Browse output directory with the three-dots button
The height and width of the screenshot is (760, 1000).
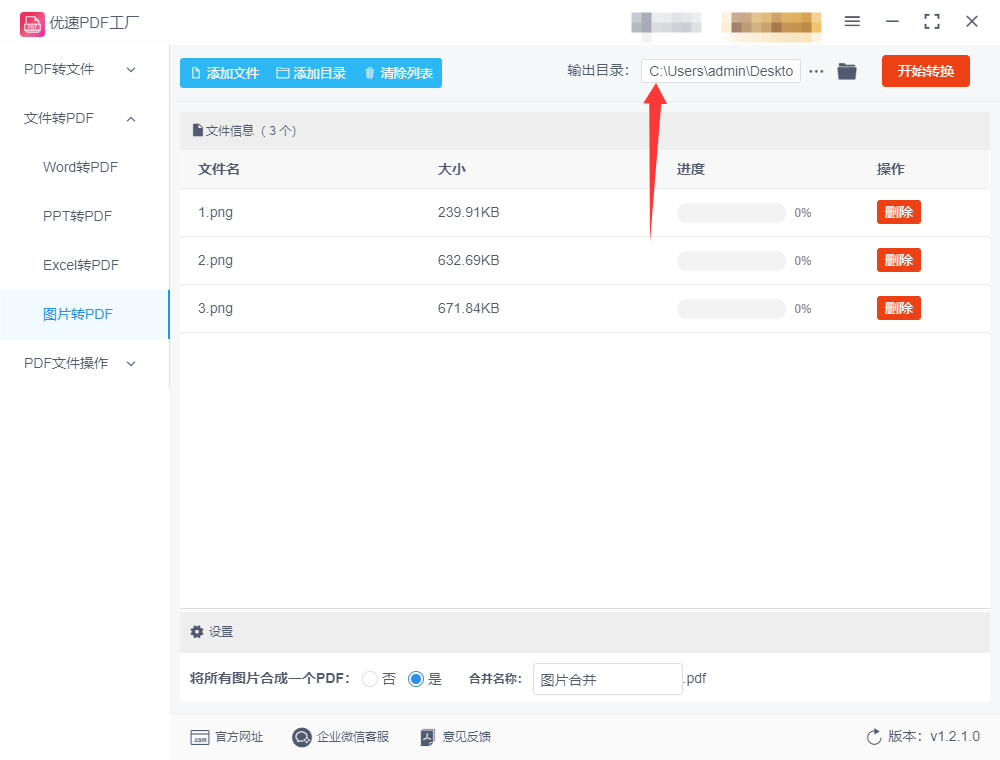[816, 71]
